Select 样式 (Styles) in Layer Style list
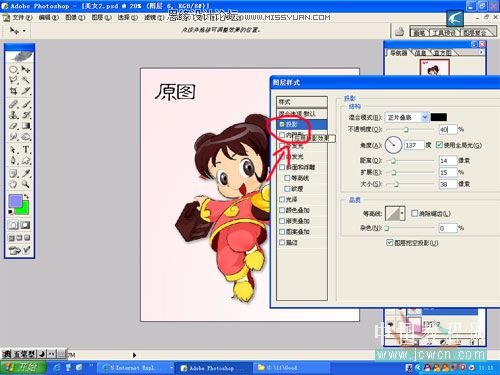500x375 pixels. [302, 102]
